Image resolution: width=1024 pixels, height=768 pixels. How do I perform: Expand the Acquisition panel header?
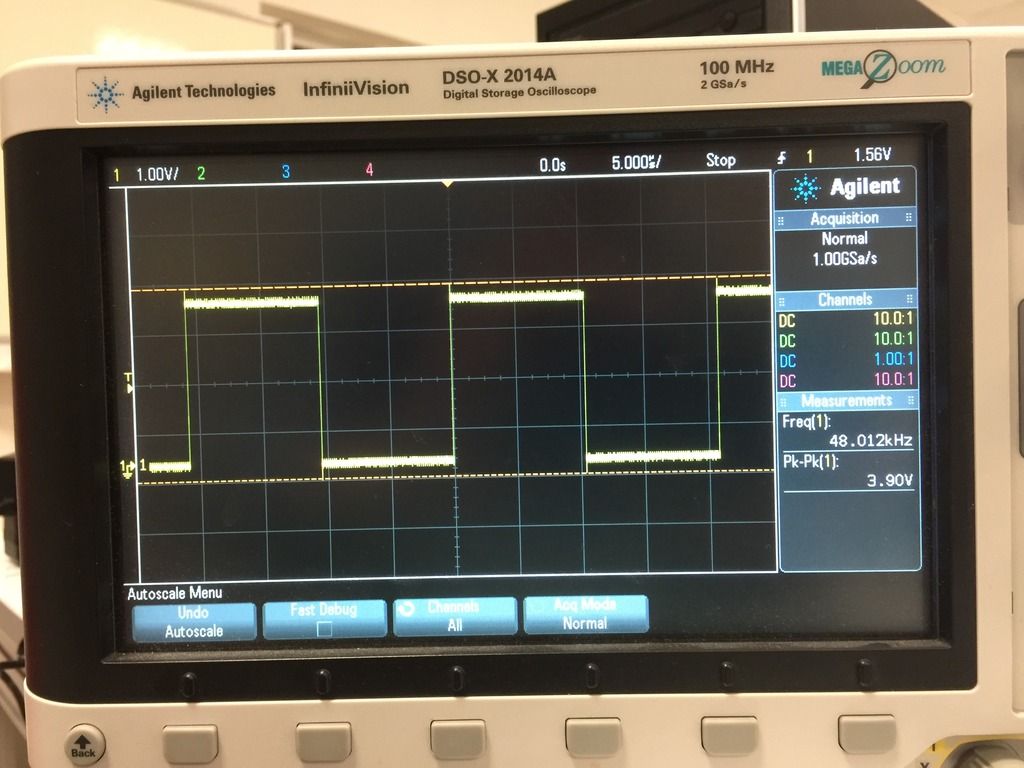pos(845,218)
